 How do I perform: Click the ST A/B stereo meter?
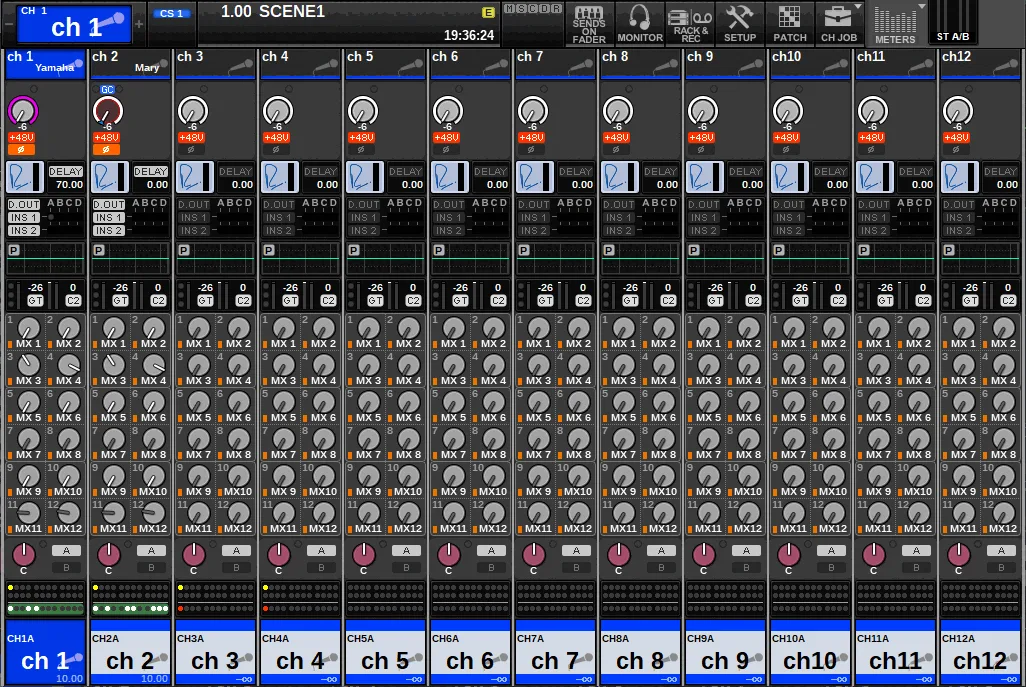952,24
